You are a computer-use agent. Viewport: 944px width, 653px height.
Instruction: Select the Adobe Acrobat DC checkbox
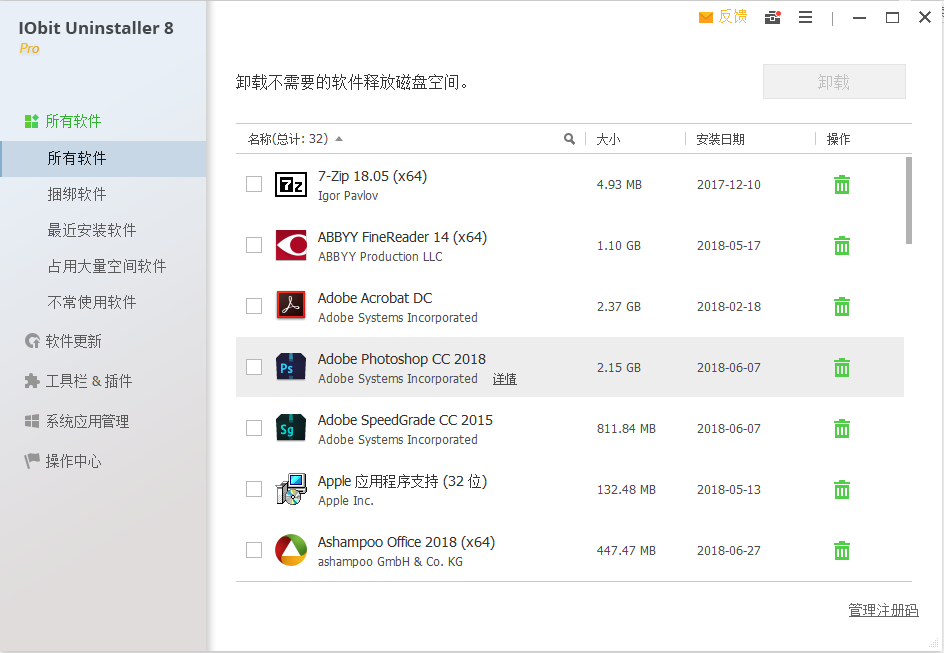click(x=254, y=306)
